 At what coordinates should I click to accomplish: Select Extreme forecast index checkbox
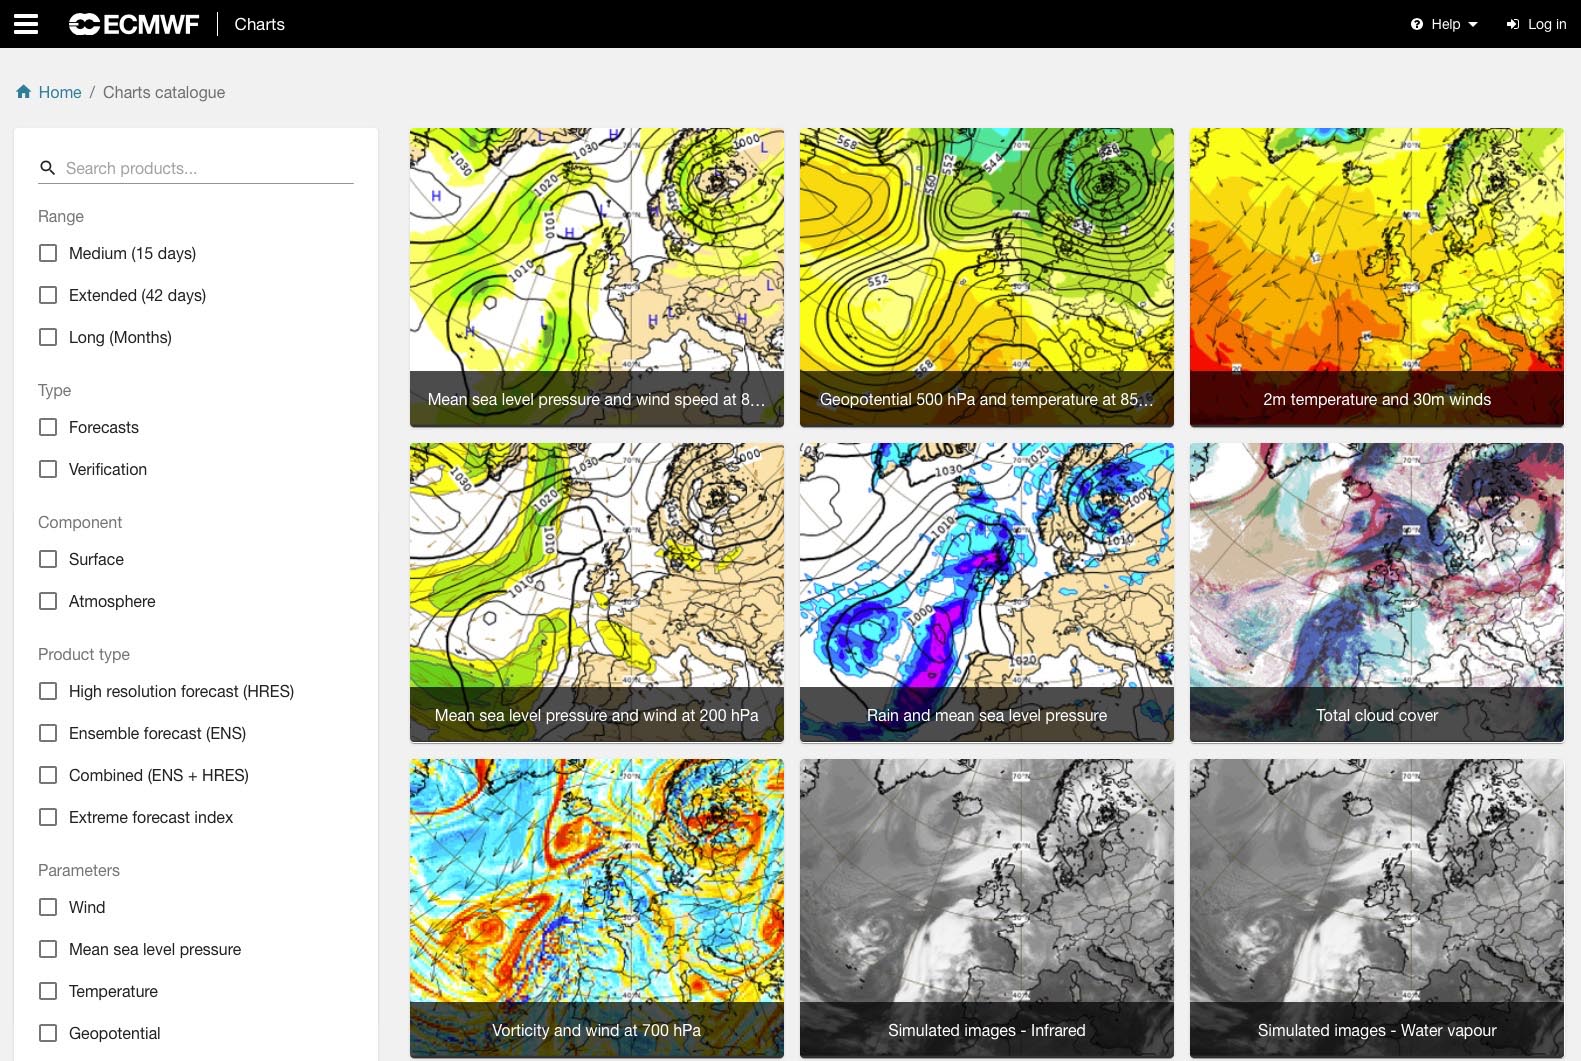[48, 817]
